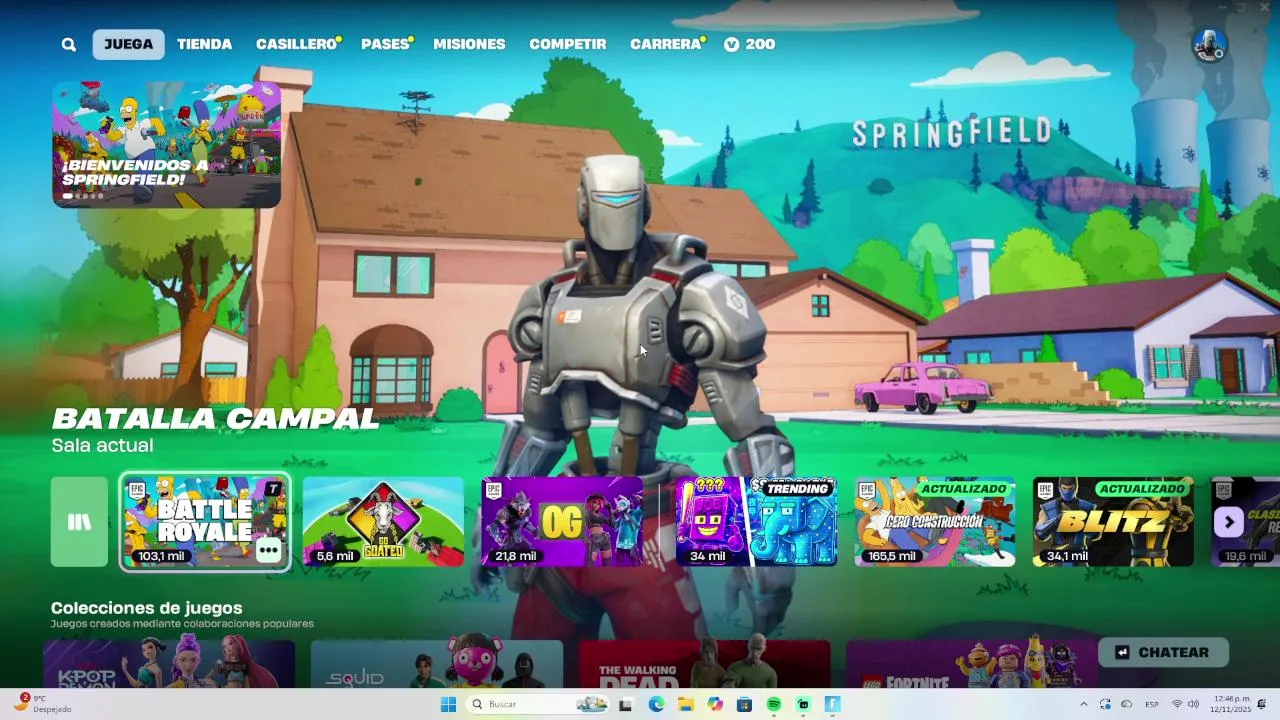Screen dimensions: 1280x720
Task: Click the chat icon inside CHATEAR button
Action: [1122, 652]
